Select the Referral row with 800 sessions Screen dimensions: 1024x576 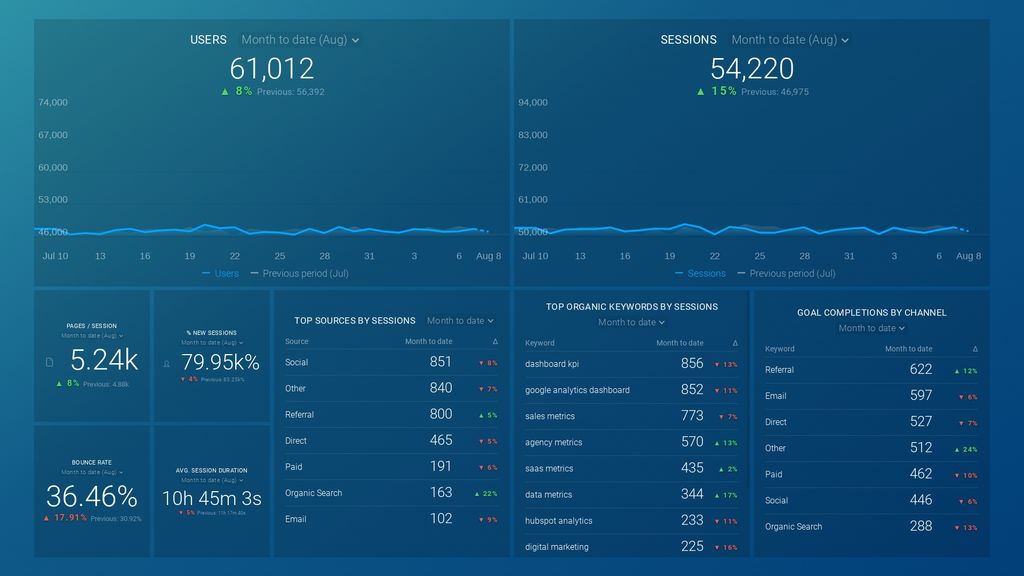[x=391, y=415]
